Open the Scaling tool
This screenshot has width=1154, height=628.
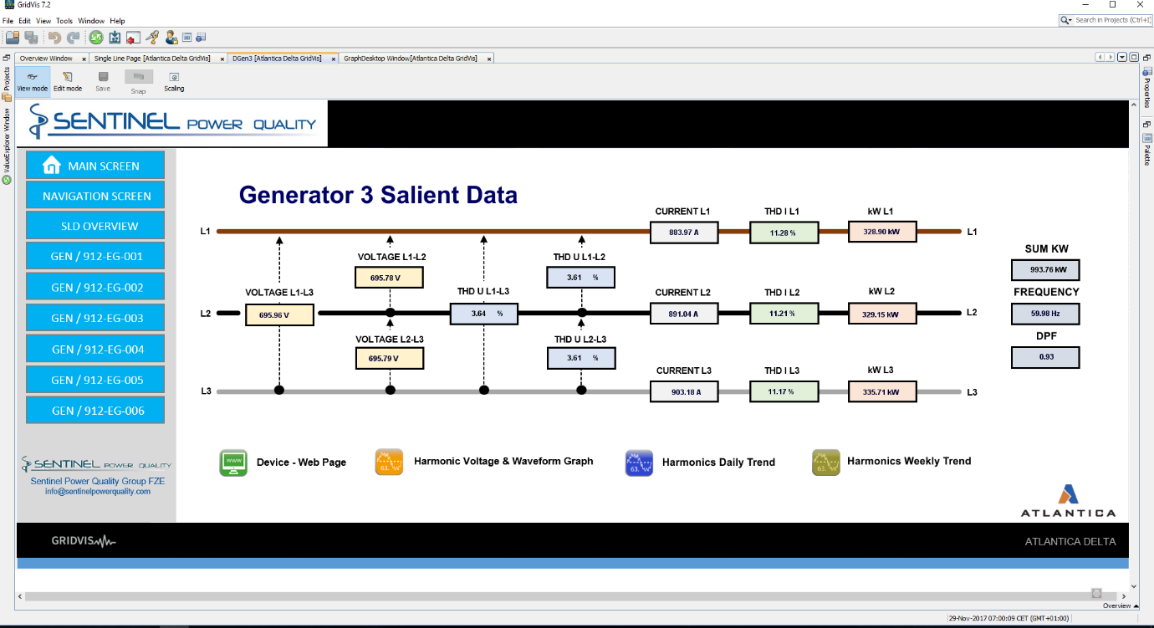click(174, 81)
